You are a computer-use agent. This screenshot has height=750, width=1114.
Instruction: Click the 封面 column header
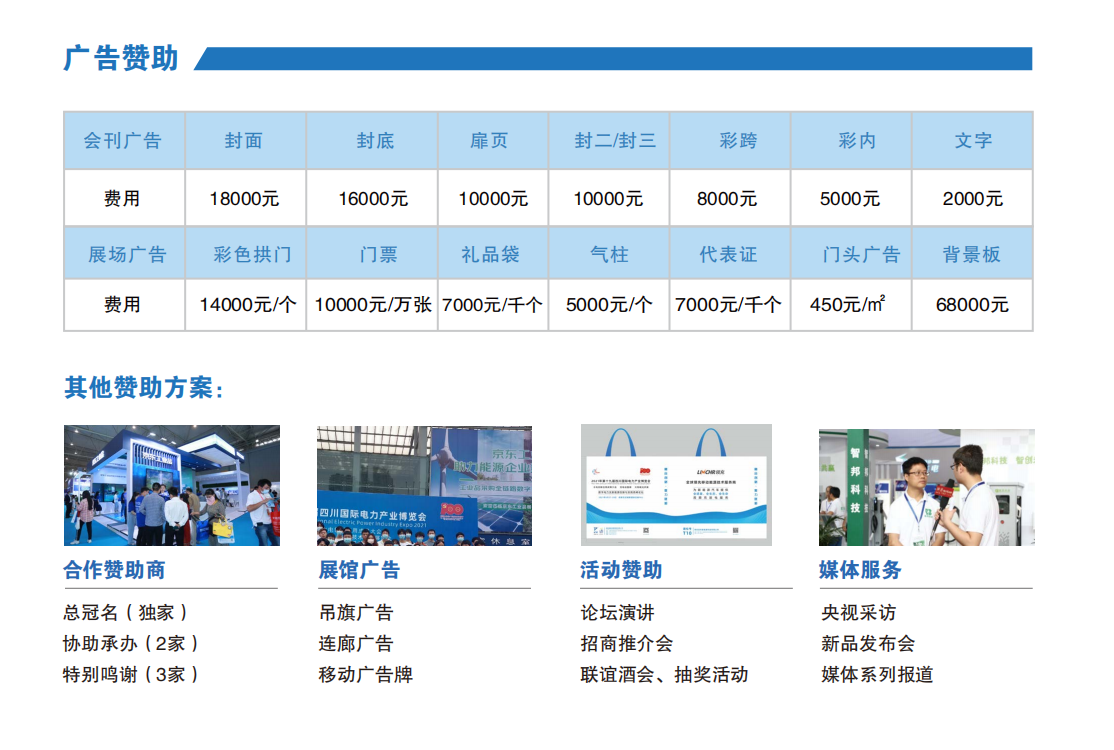(x=244, y=141)
